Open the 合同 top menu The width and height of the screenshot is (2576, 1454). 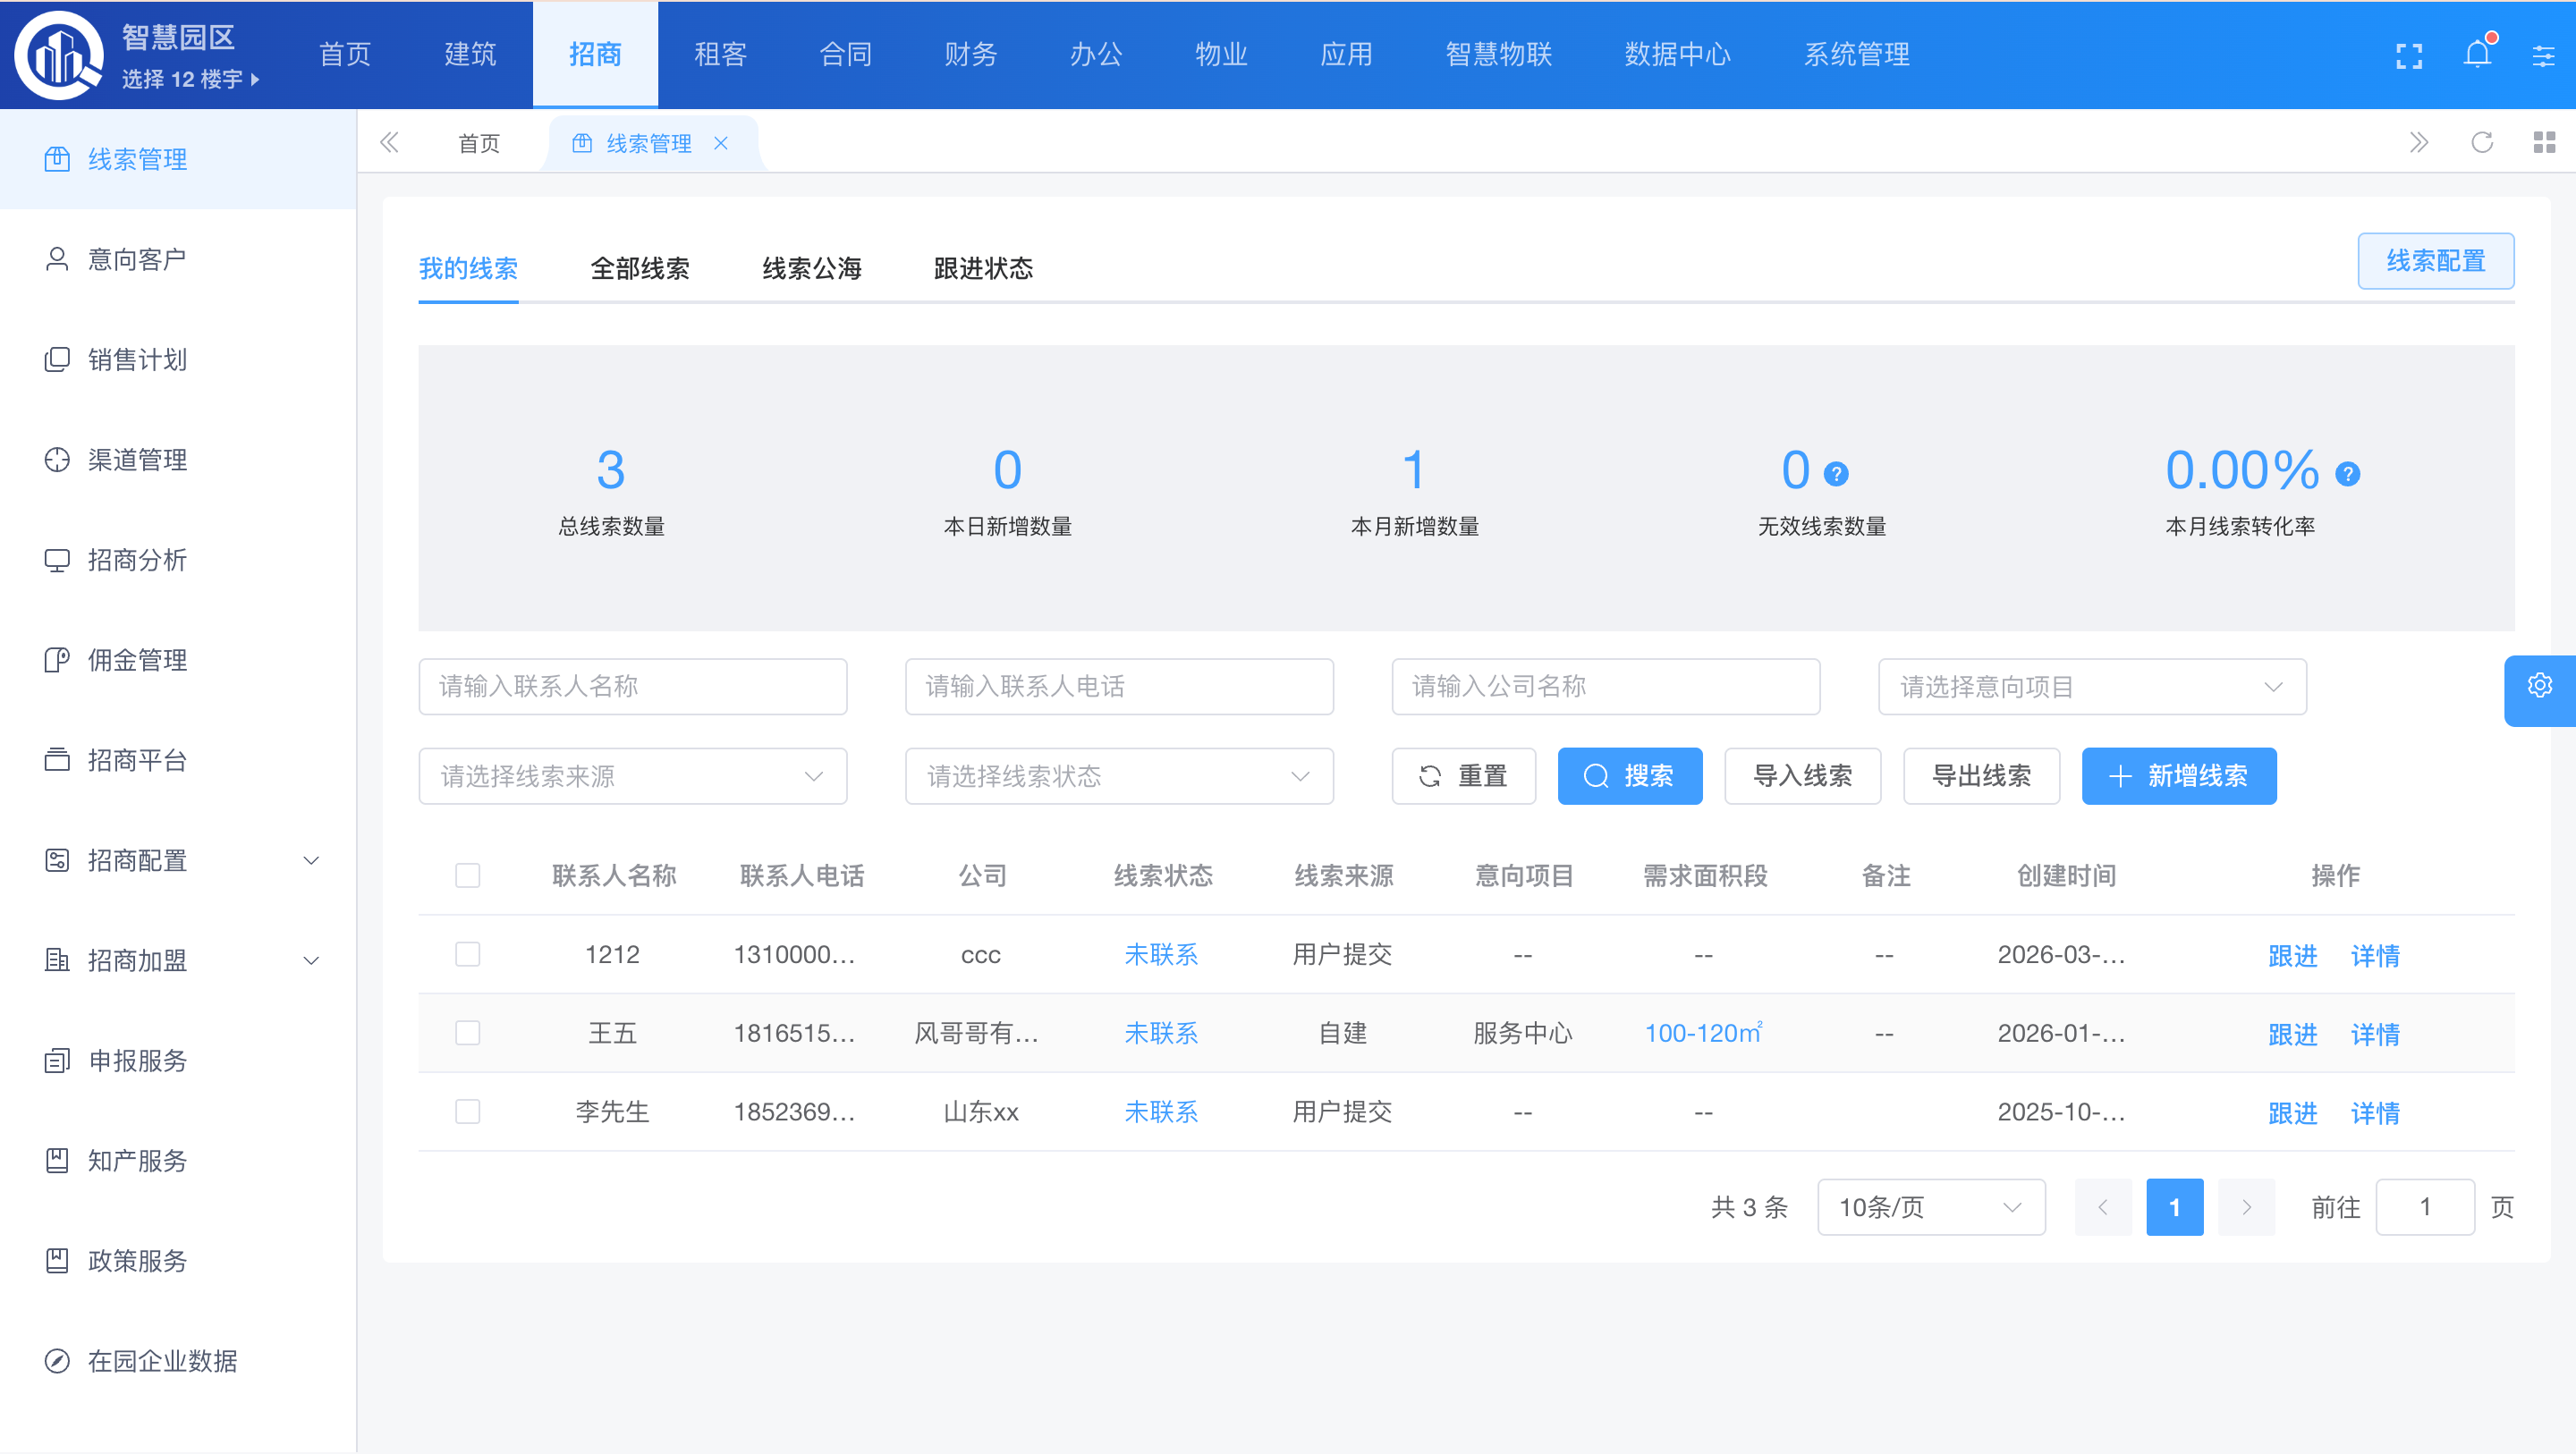(845, 55)
